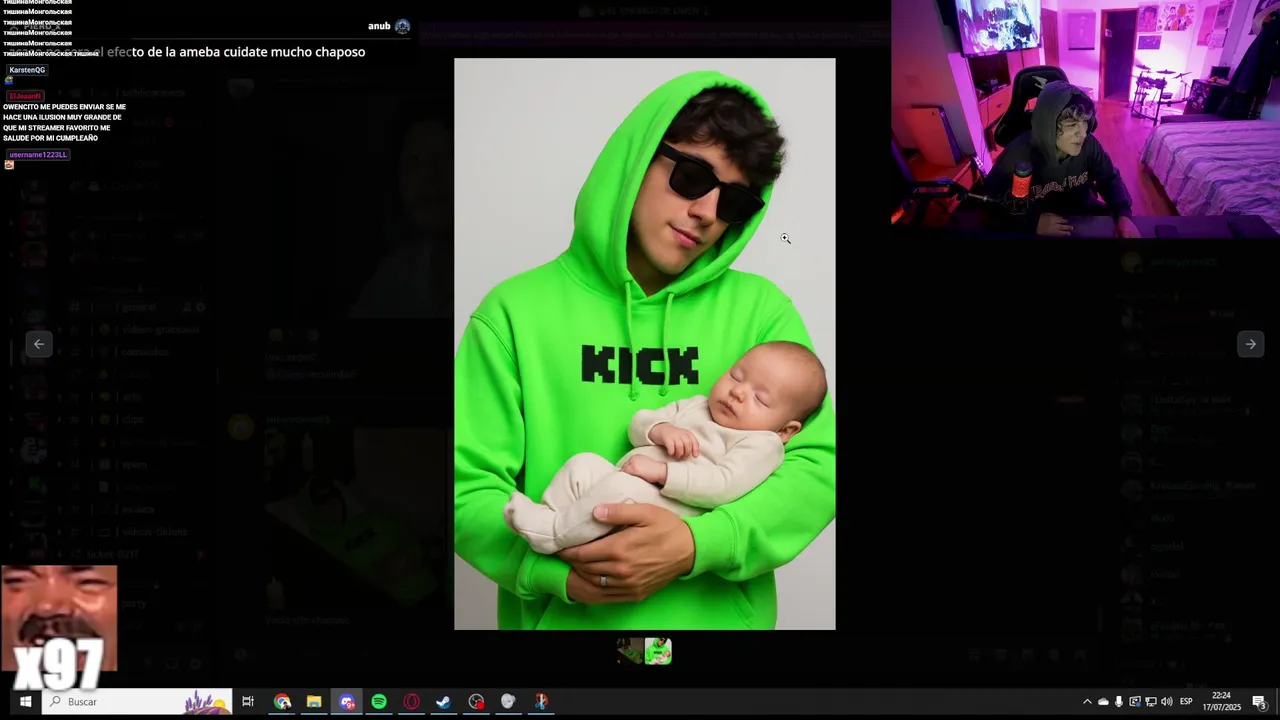Click the enlarged green Kick hoodie image
This screenshot has height=720, width=1280.
click(x=645, y=344)
